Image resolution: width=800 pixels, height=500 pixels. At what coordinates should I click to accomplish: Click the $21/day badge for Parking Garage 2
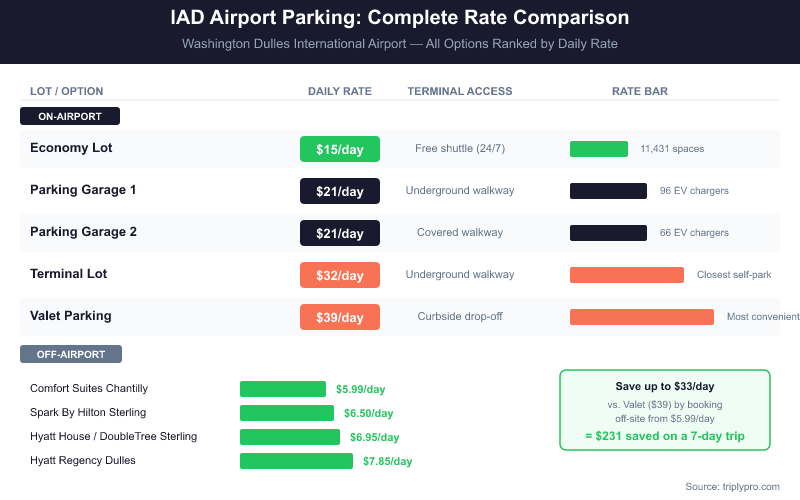340,233
